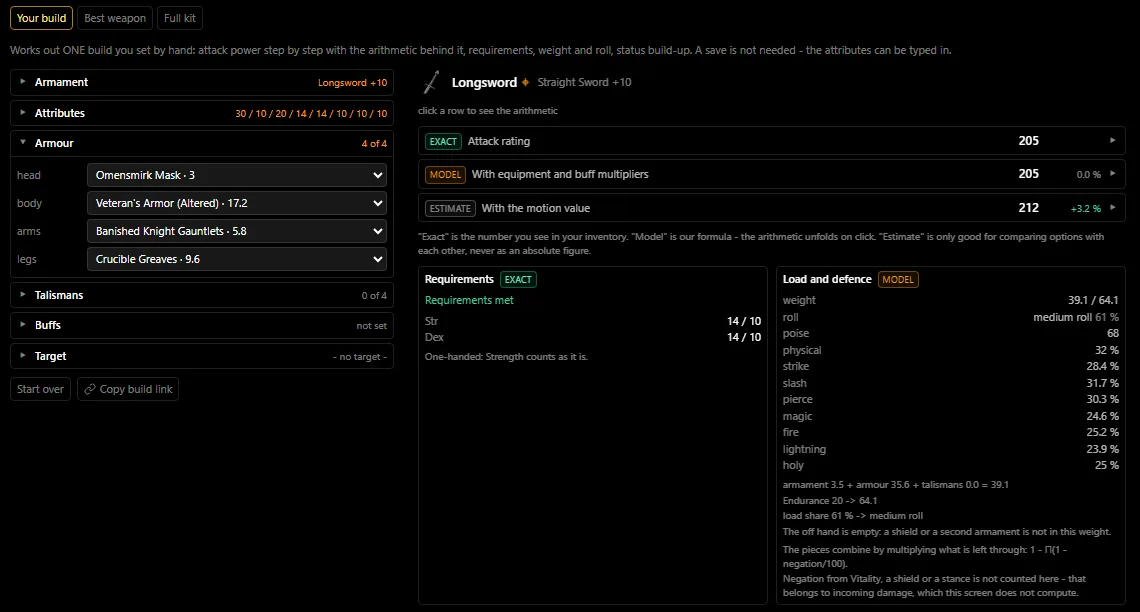Click the pierce negation 30.3 %
This screenshot has height=612, width=1140.
(x=1102, y=399)
